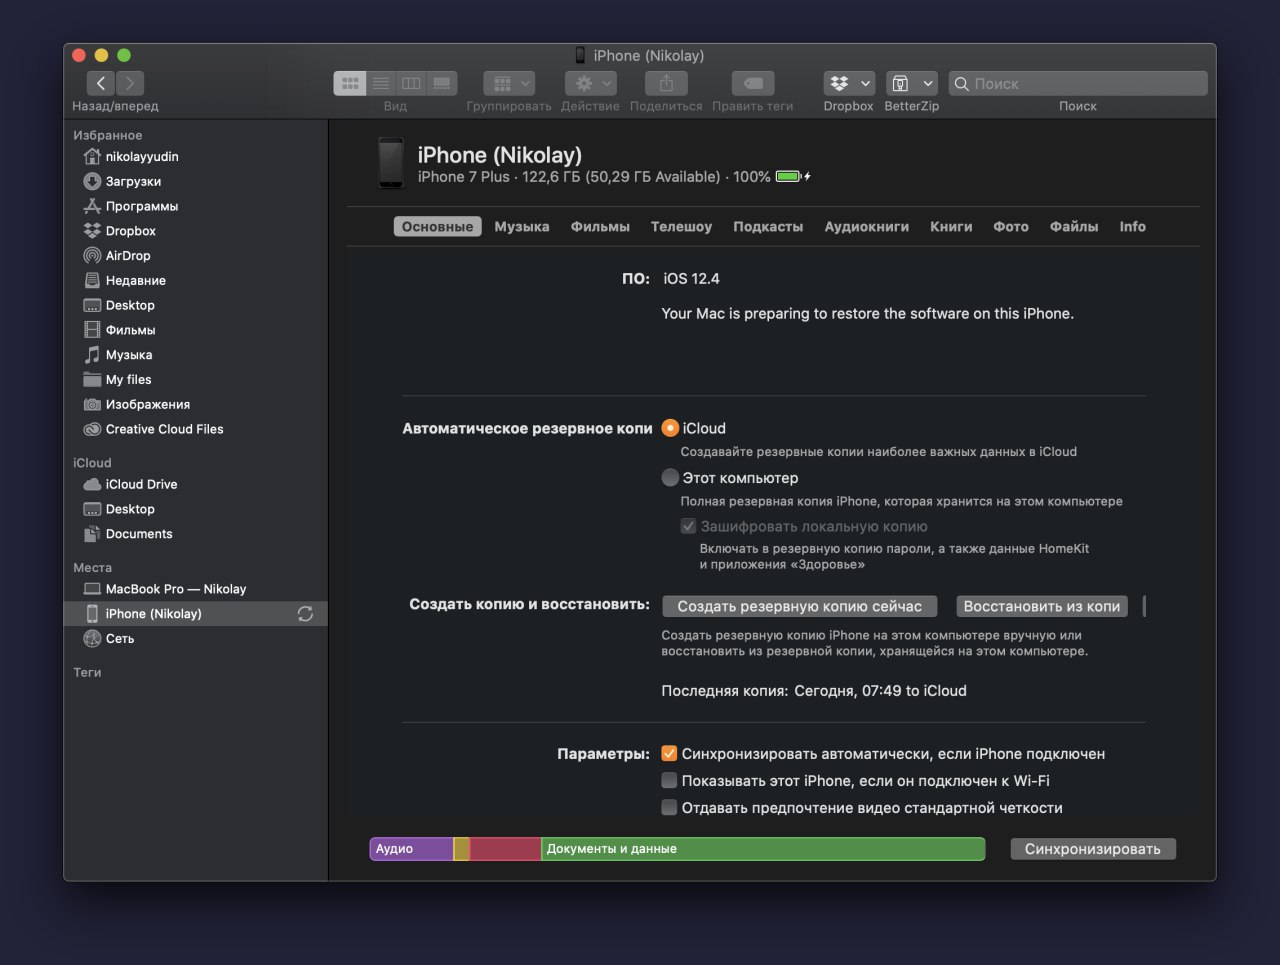Open the BetterZip toolbar dropdown
The image size is (1280, 965).
911,83
